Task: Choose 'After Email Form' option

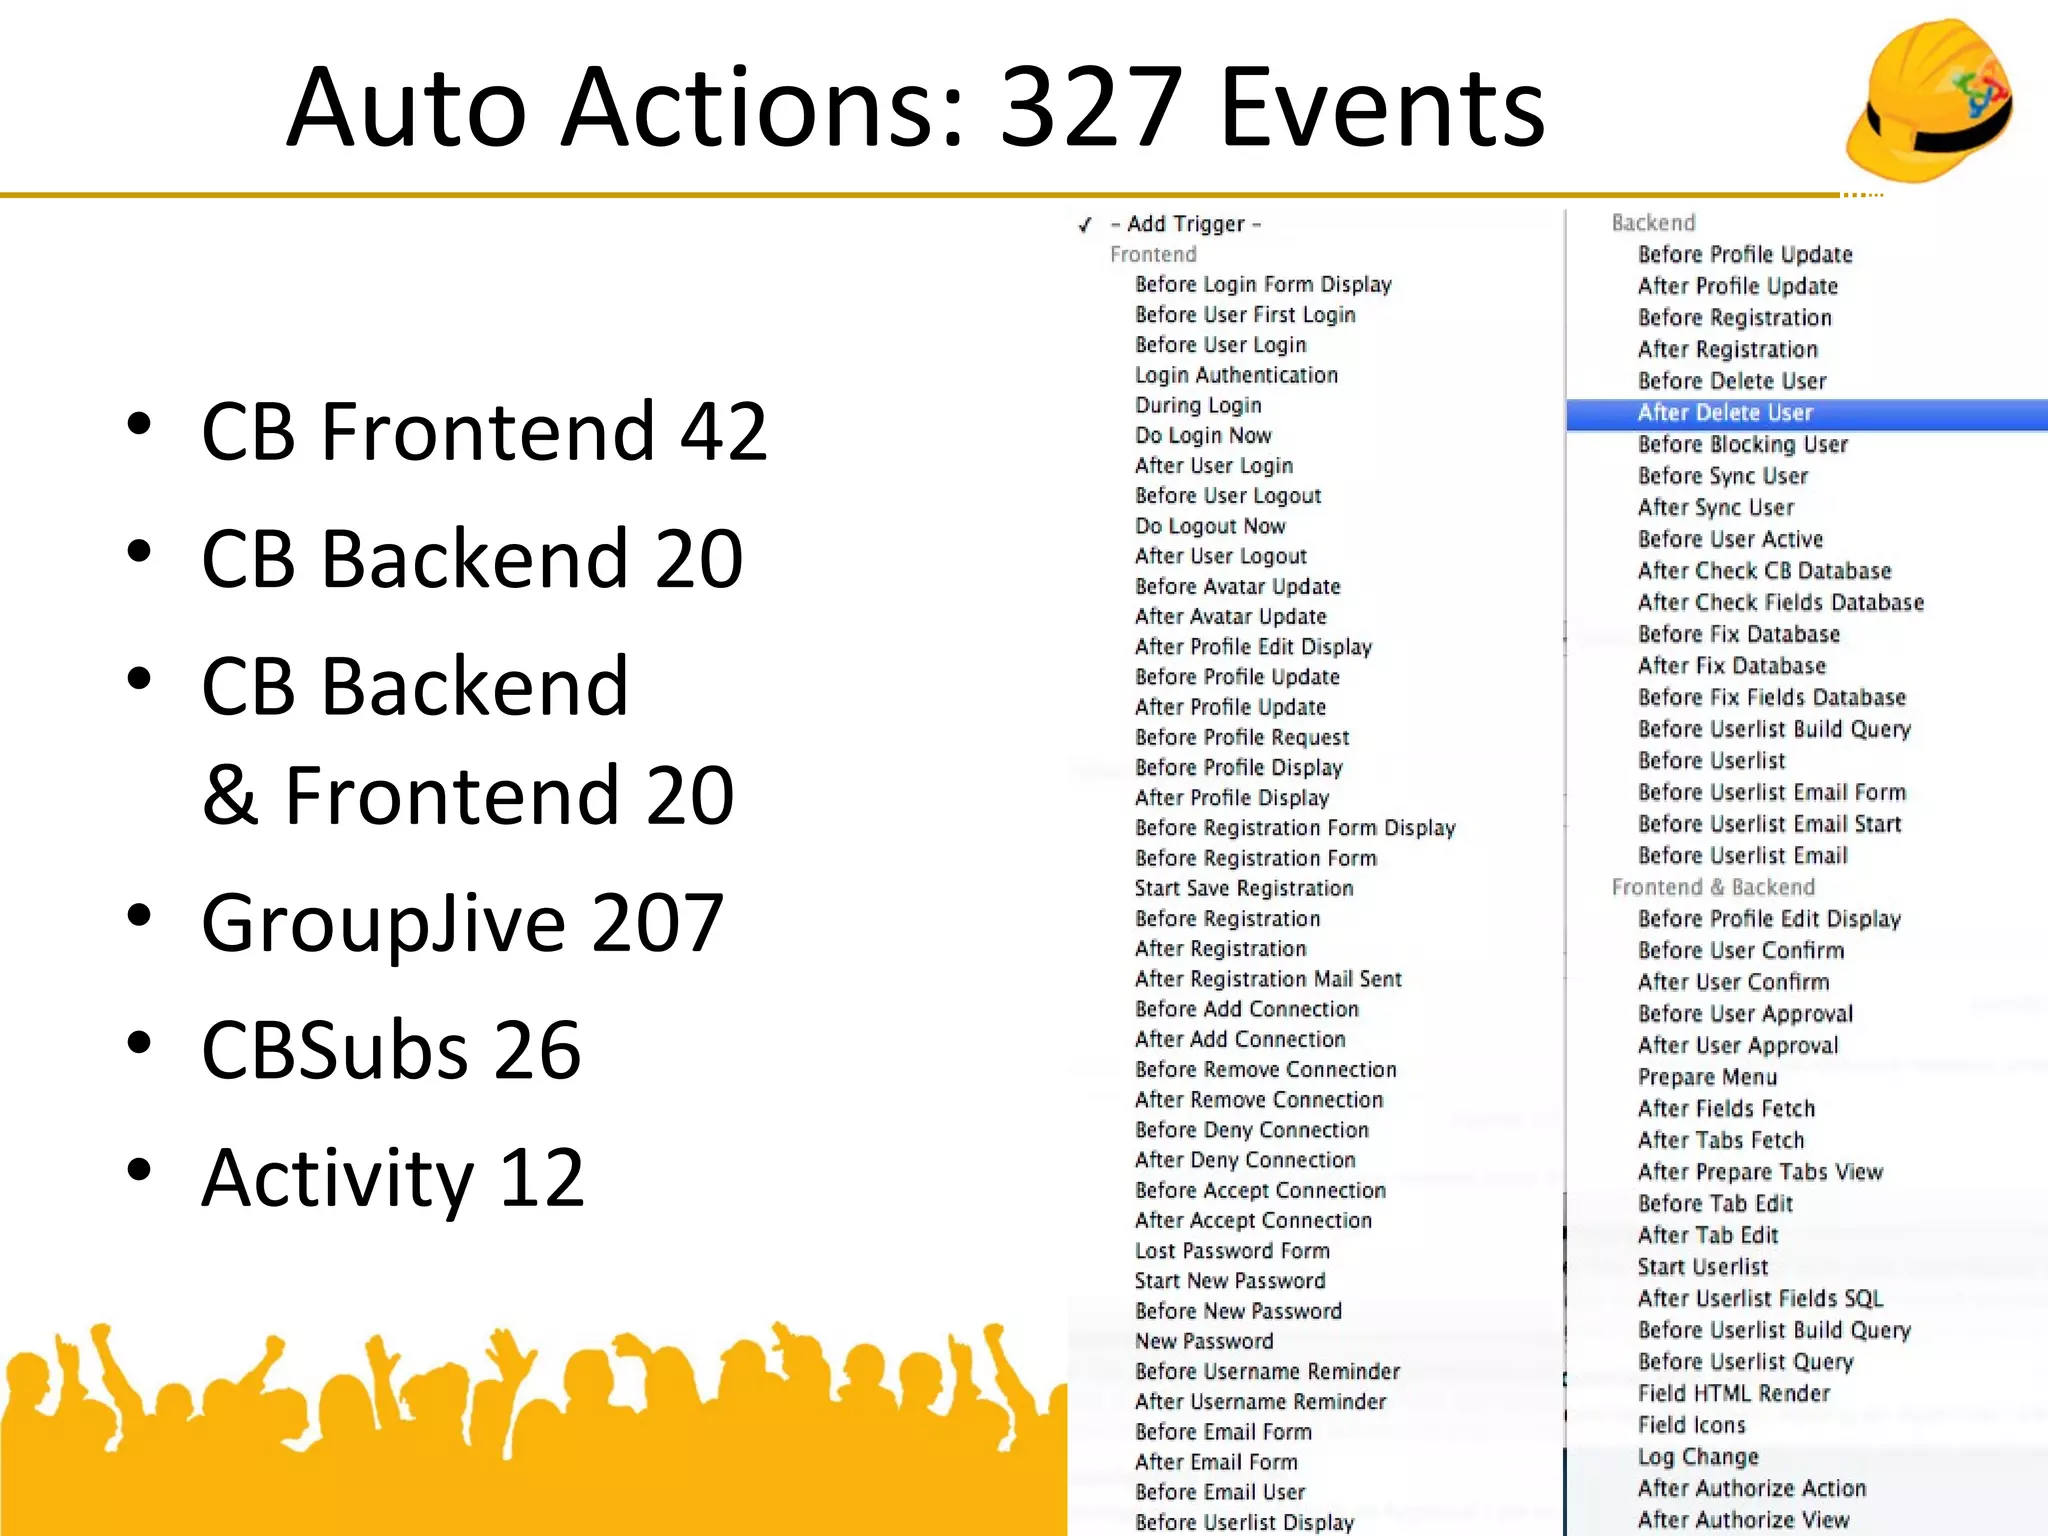Action: point(1216,1462)
